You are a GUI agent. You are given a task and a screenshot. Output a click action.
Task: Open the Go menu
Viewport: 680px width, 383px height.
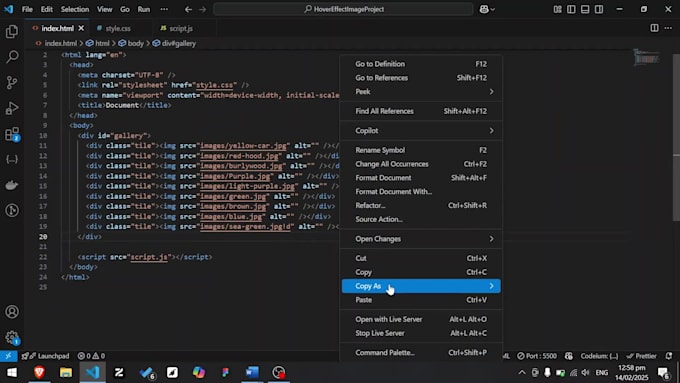pyautogui.click(x=124, y=9)
